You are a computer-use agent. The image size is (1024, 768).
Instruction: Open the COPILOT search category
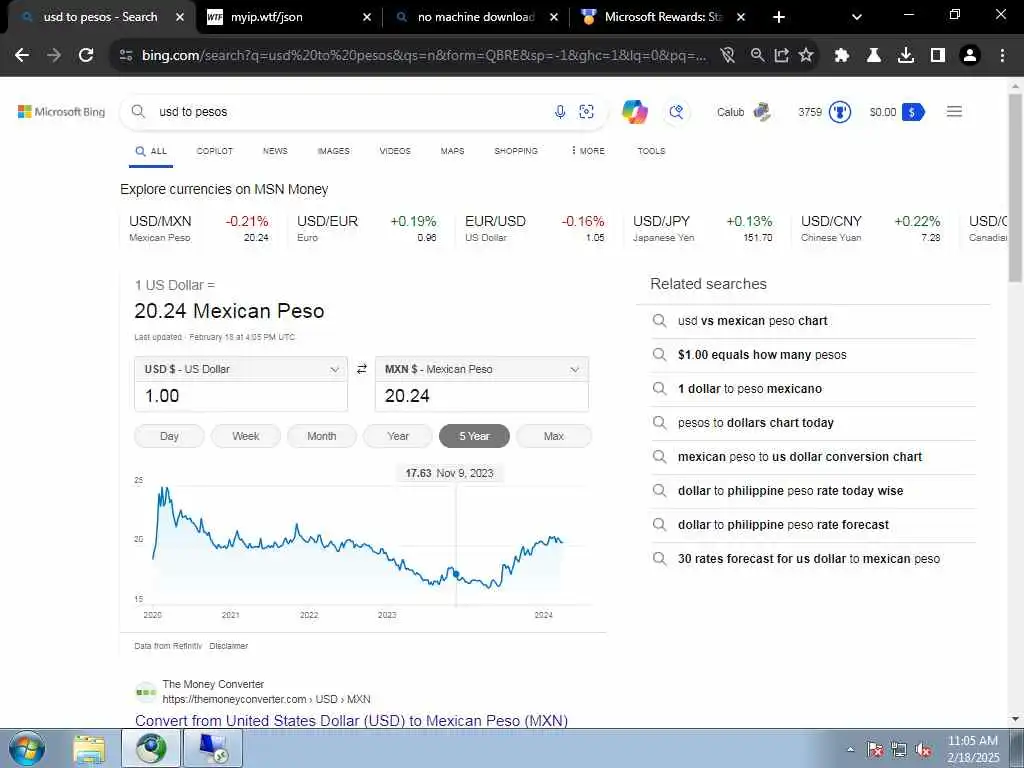(215, 151)
